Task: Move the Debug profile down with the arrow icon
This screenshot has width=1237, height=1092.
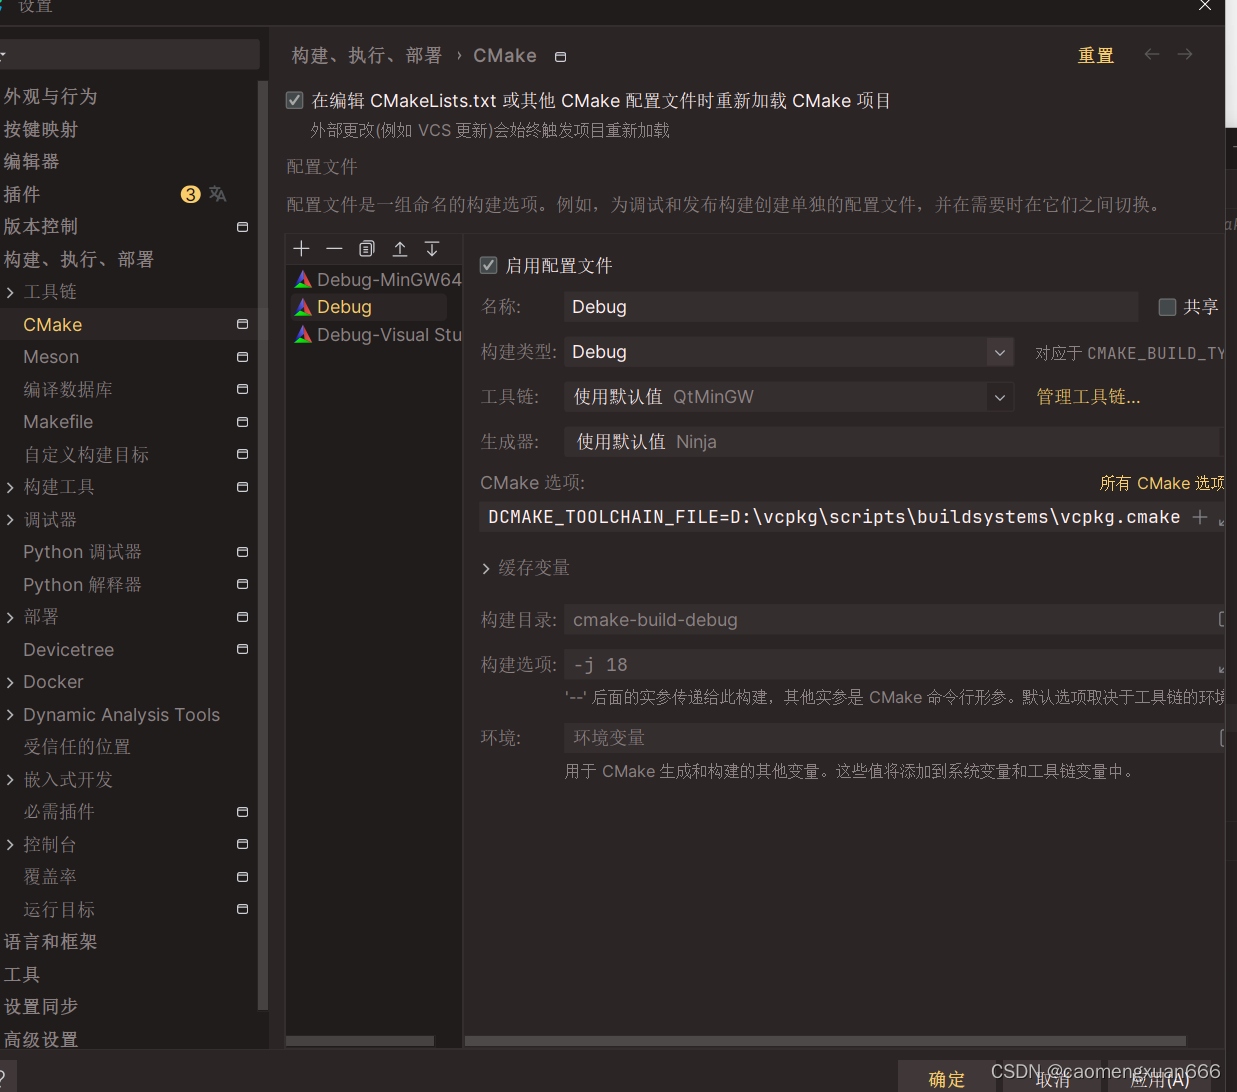Action: [431, 248]
